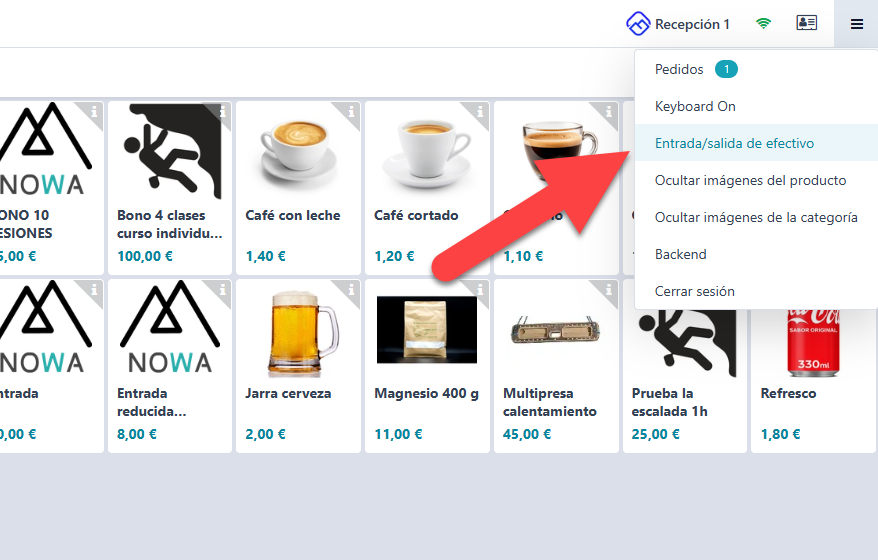Screen dimensions: 878x560
Task: Open Pedidos from the dropdown menu
Action: click(x=680, y=69)
